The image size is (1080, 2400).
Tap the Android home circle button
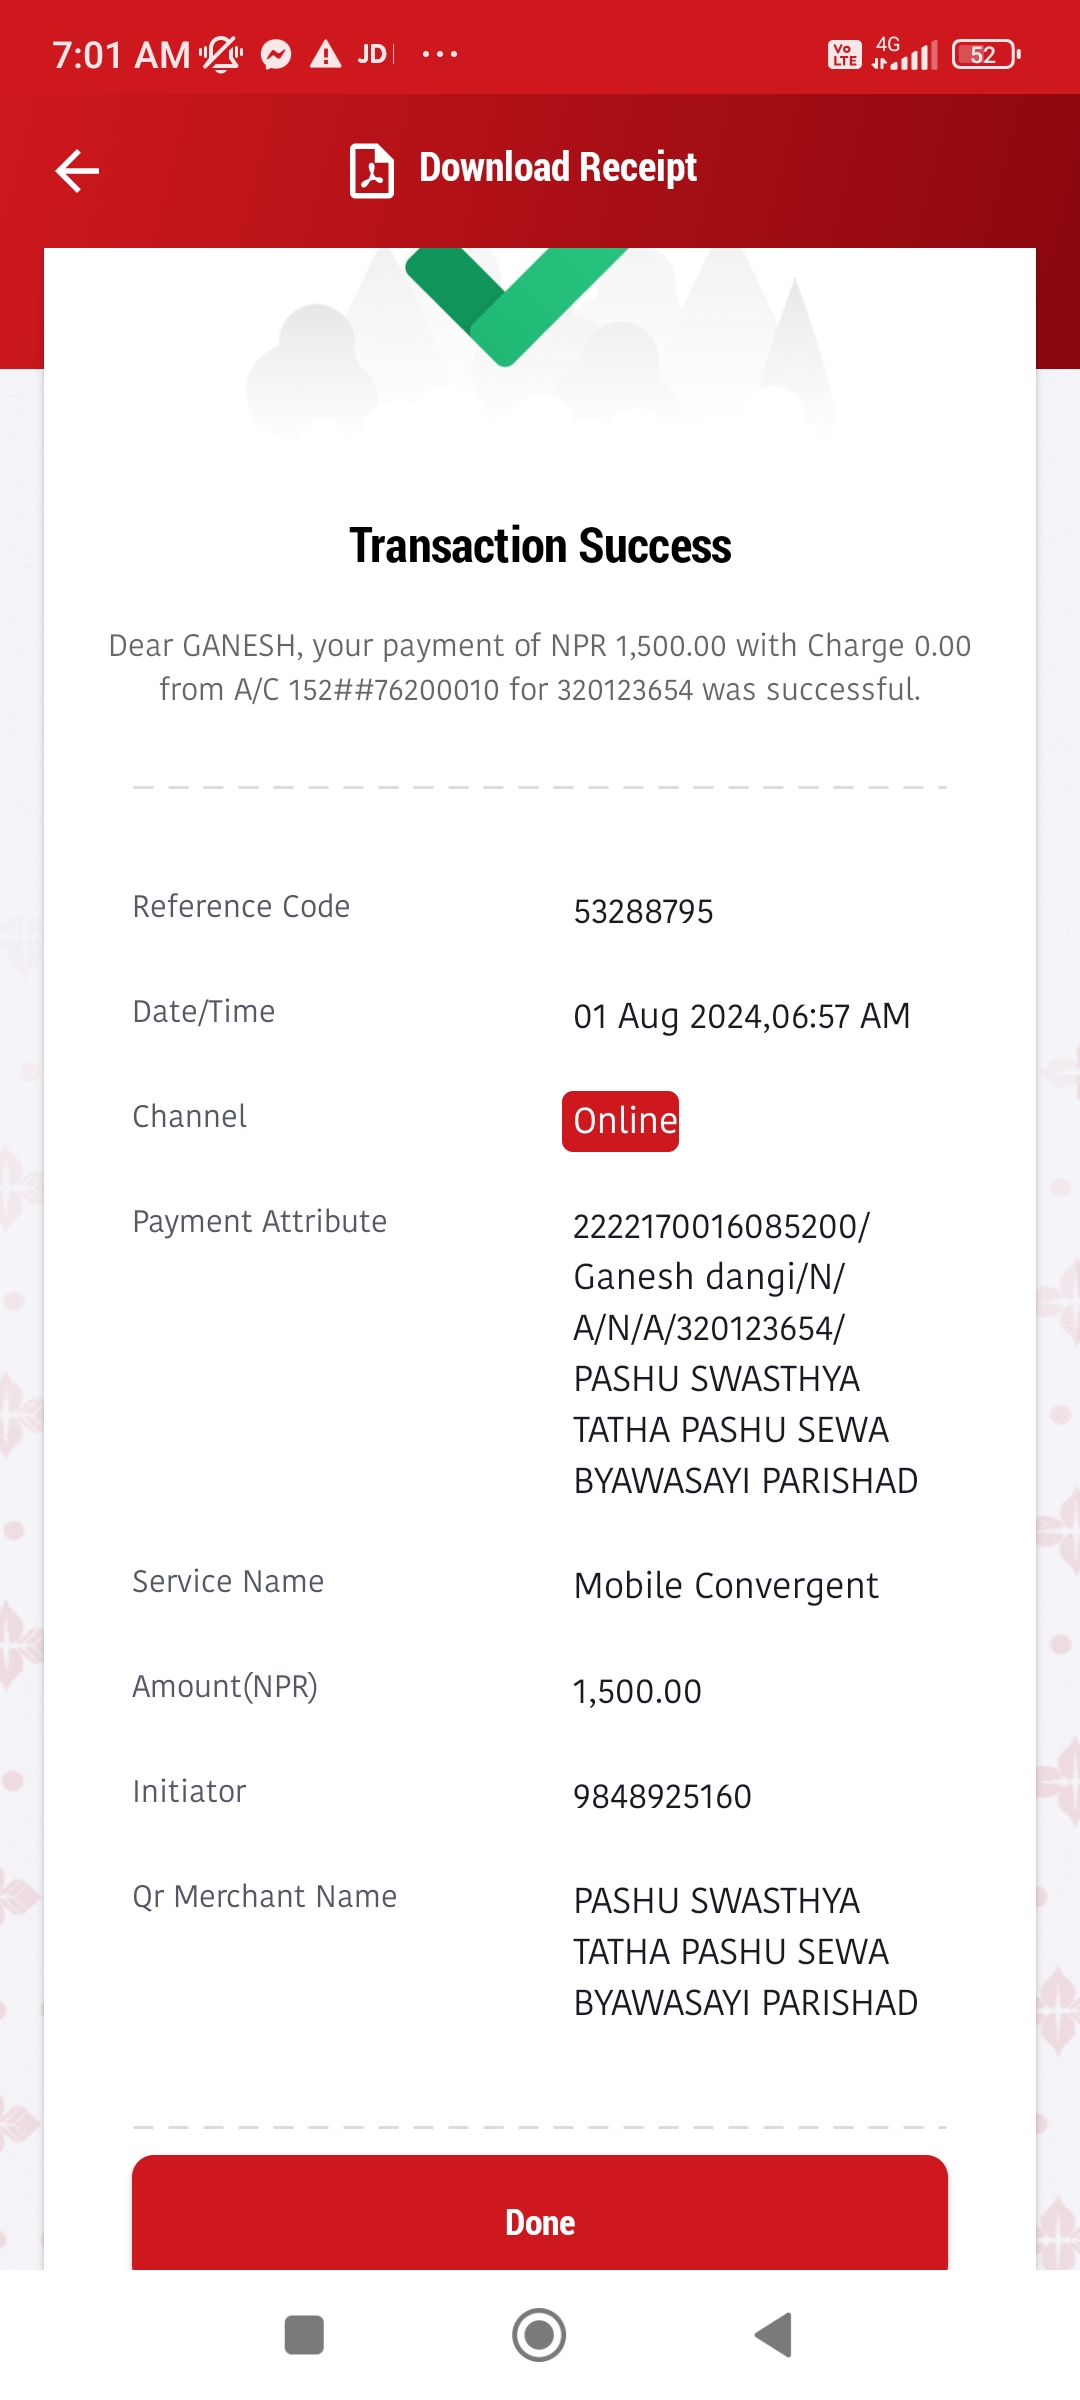[539, 2335]
